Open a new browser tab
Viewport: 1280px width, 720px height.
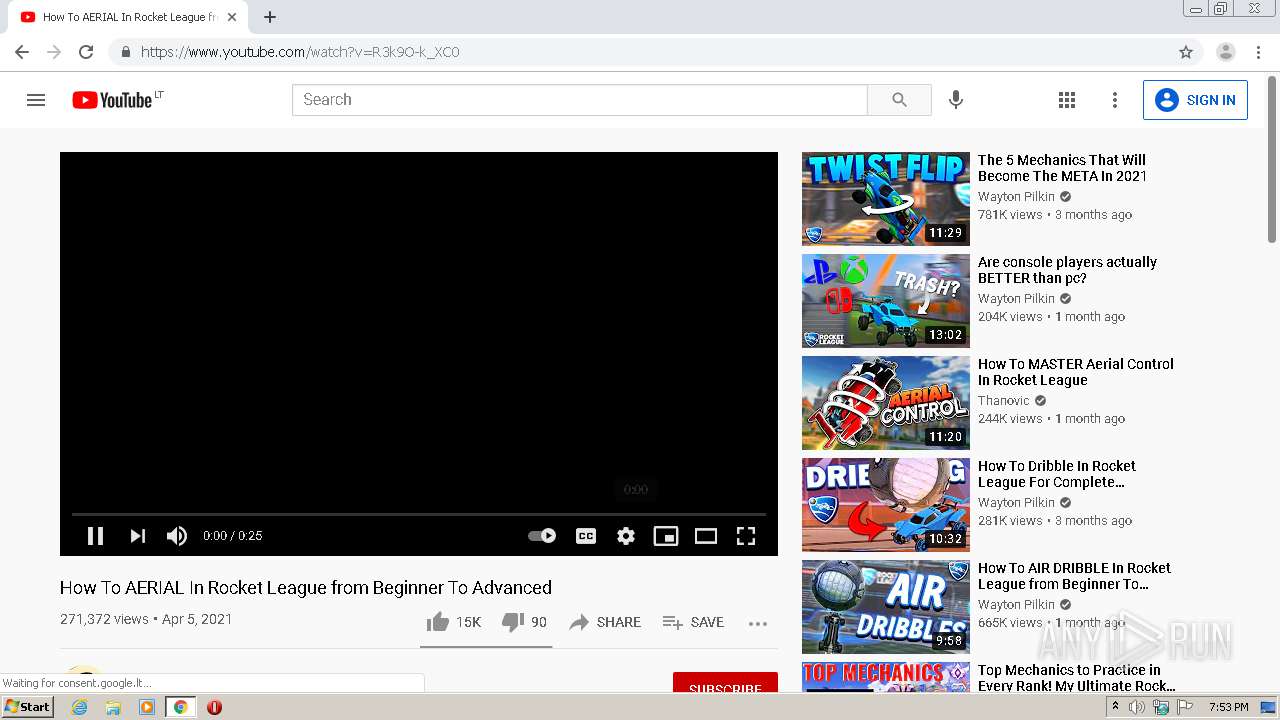pyautogui.click(x=270, y=17)
